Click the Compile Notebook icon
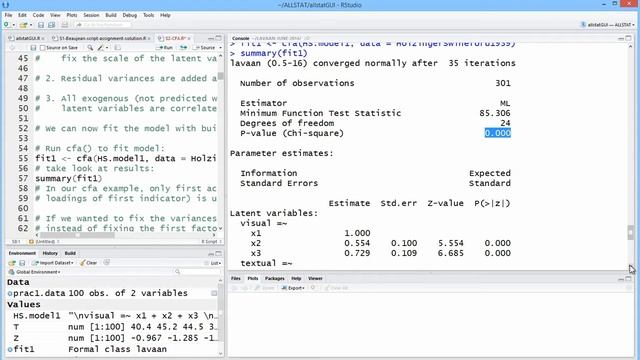The width and height of the screenshot is (640, 360). point(117,48)
